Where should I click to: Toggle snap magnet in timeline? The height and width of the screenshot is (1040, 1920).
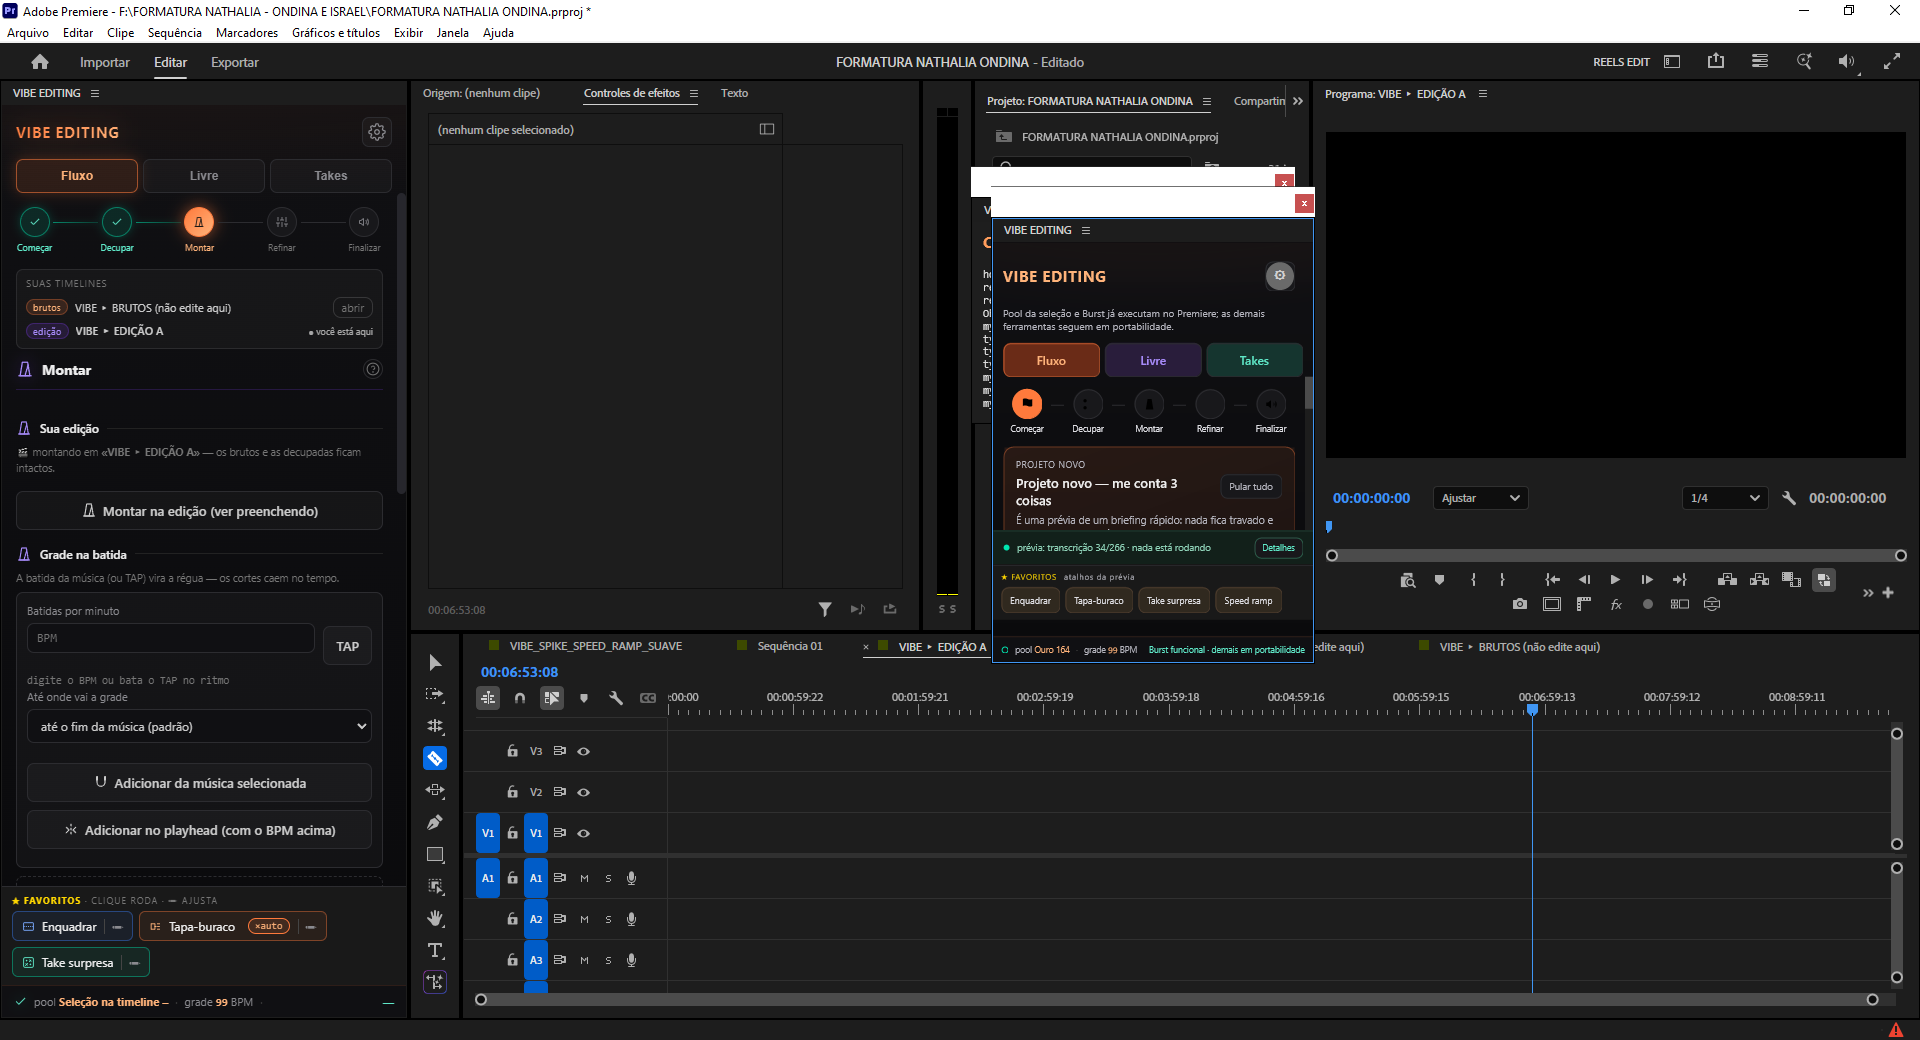(520, 698)
